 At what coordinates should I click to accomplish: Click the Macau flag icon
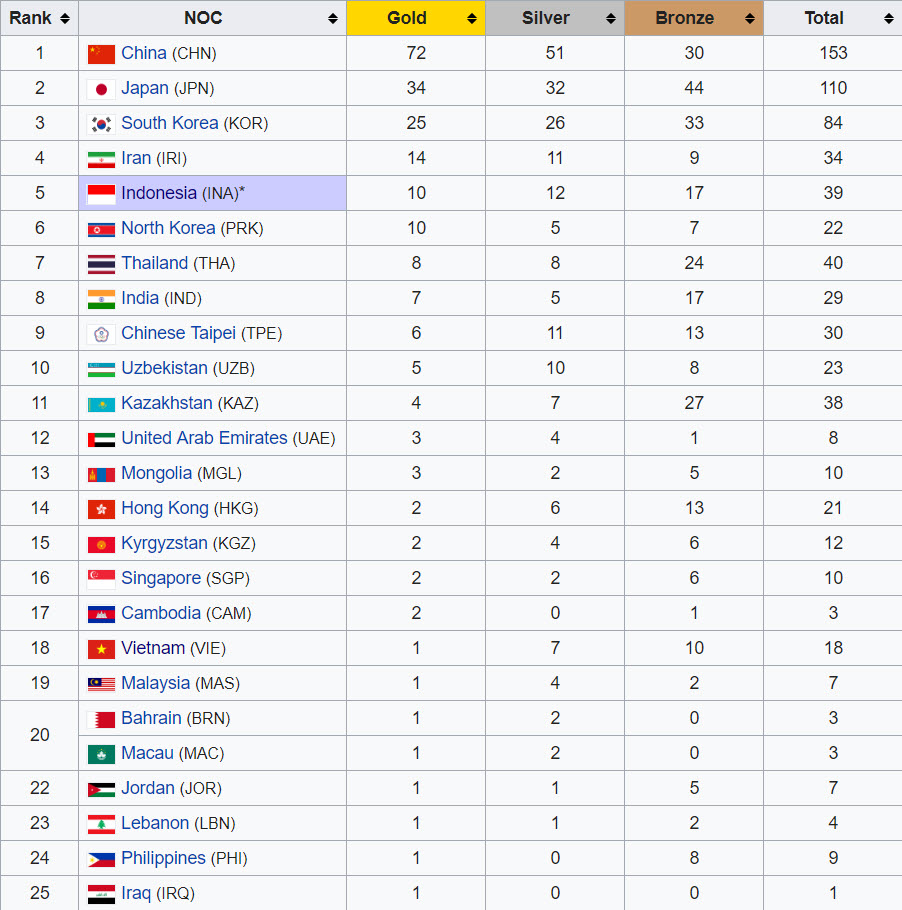pyautogui.click(x=101, y=754)
